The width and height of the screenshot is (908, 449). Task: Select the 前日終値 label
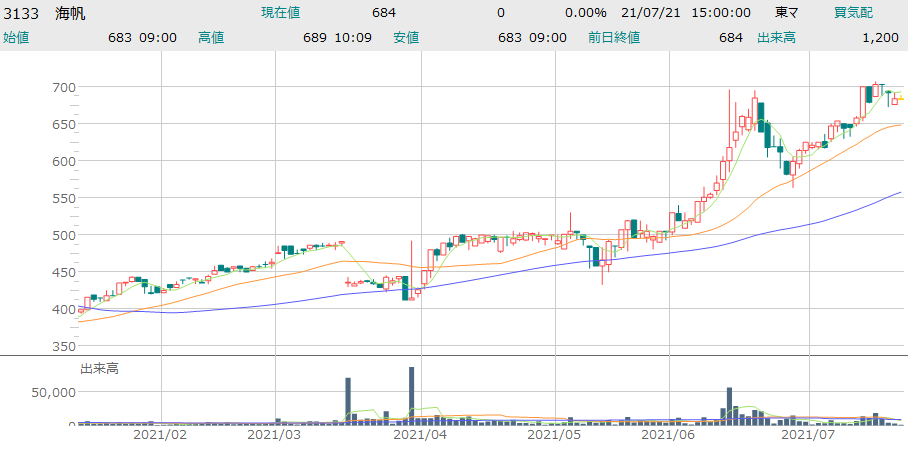coord(614,37)
